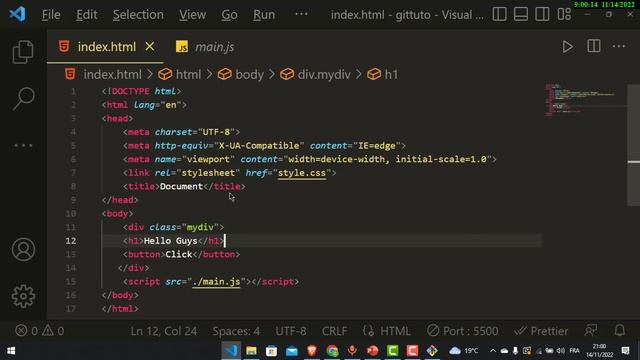Open the Accounts menu icon
The height and width of the screenshot is (360, 640).
click(x=23, y=249)
